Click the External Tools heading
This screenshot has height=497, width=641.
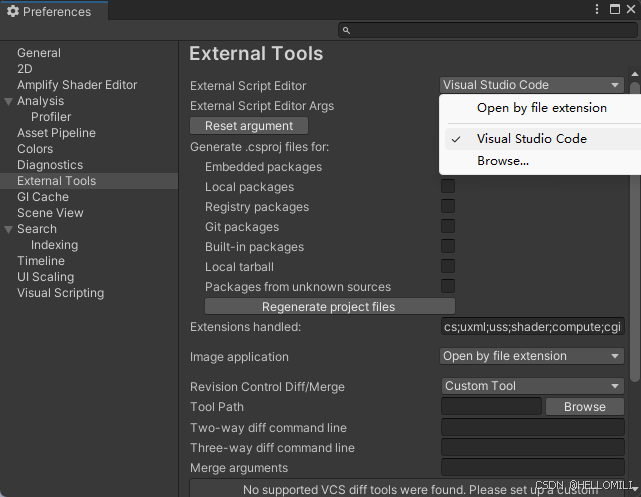pos(256,54)
